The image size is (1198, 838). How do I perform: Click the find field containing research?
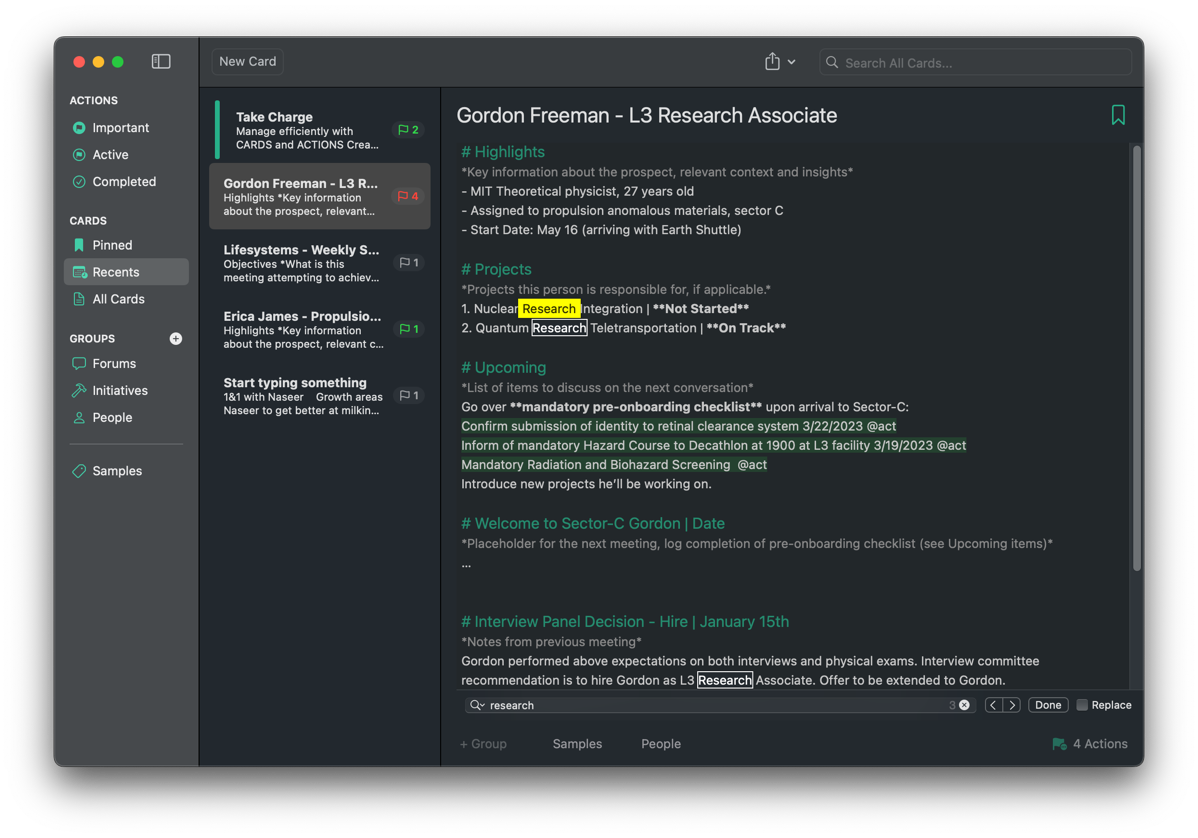(x=718, y=705)
